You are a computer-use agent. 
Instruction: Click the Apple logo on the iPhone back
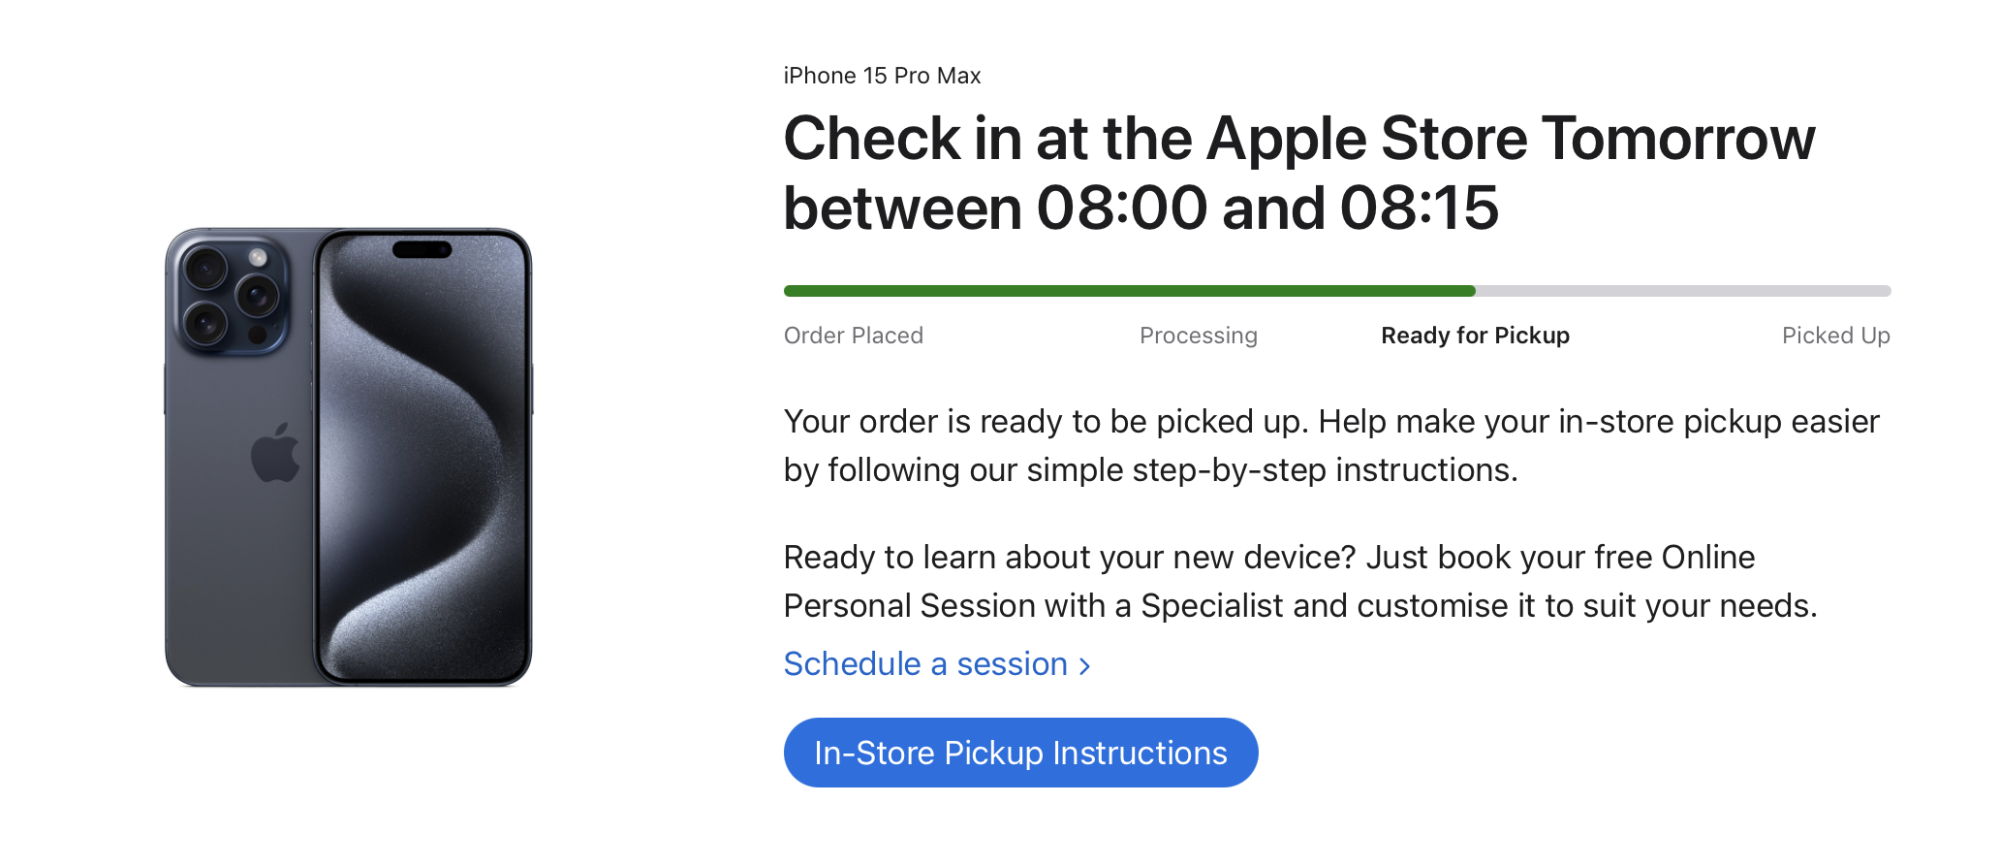coord(275,454)
